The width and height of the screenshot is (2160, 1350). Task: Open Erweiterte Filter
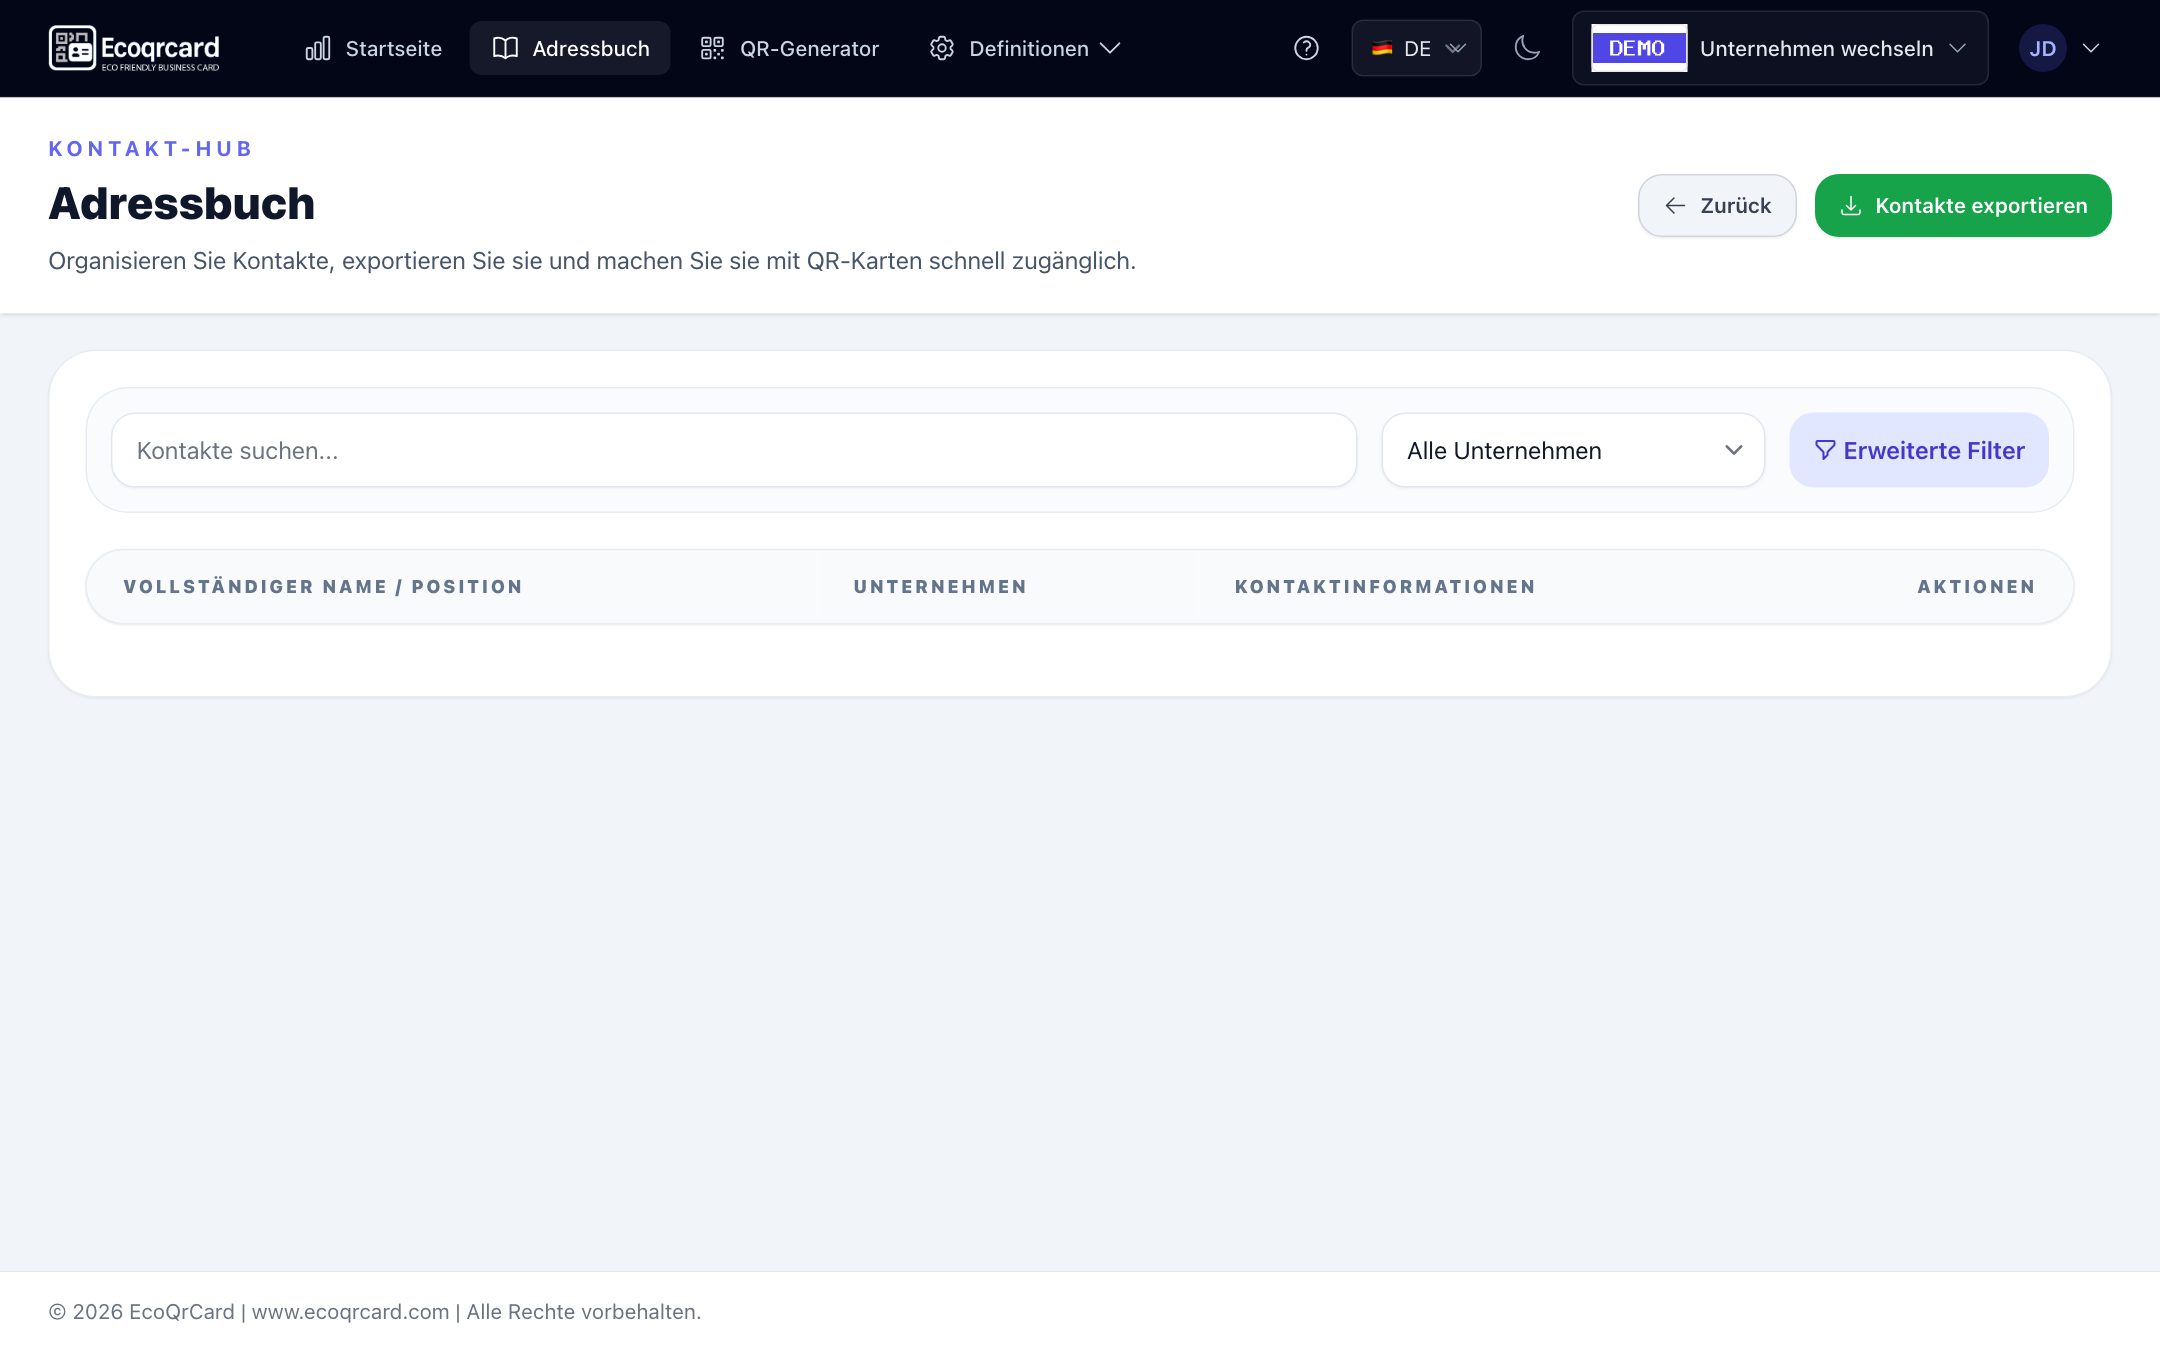pyautogui.click(x=1919, y=450)
